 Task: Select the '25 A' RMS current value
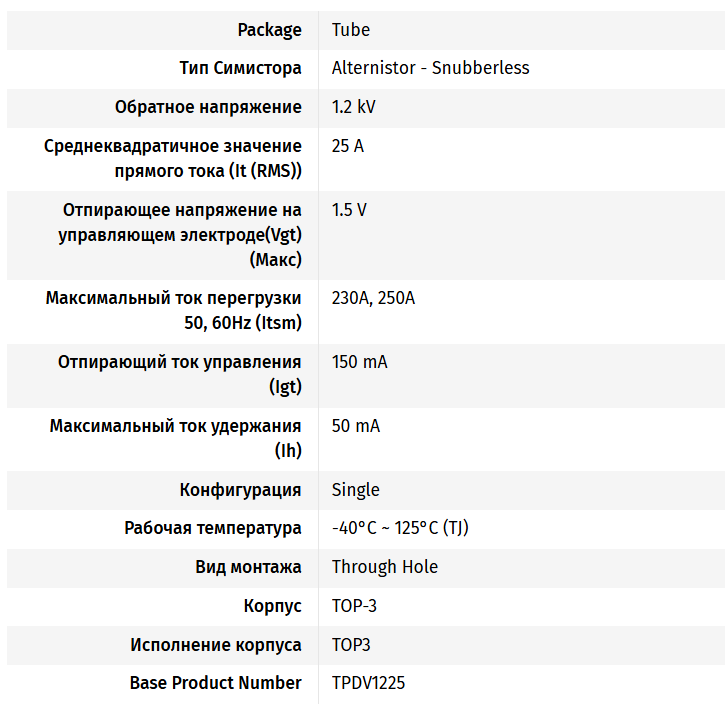coord(348,146)
